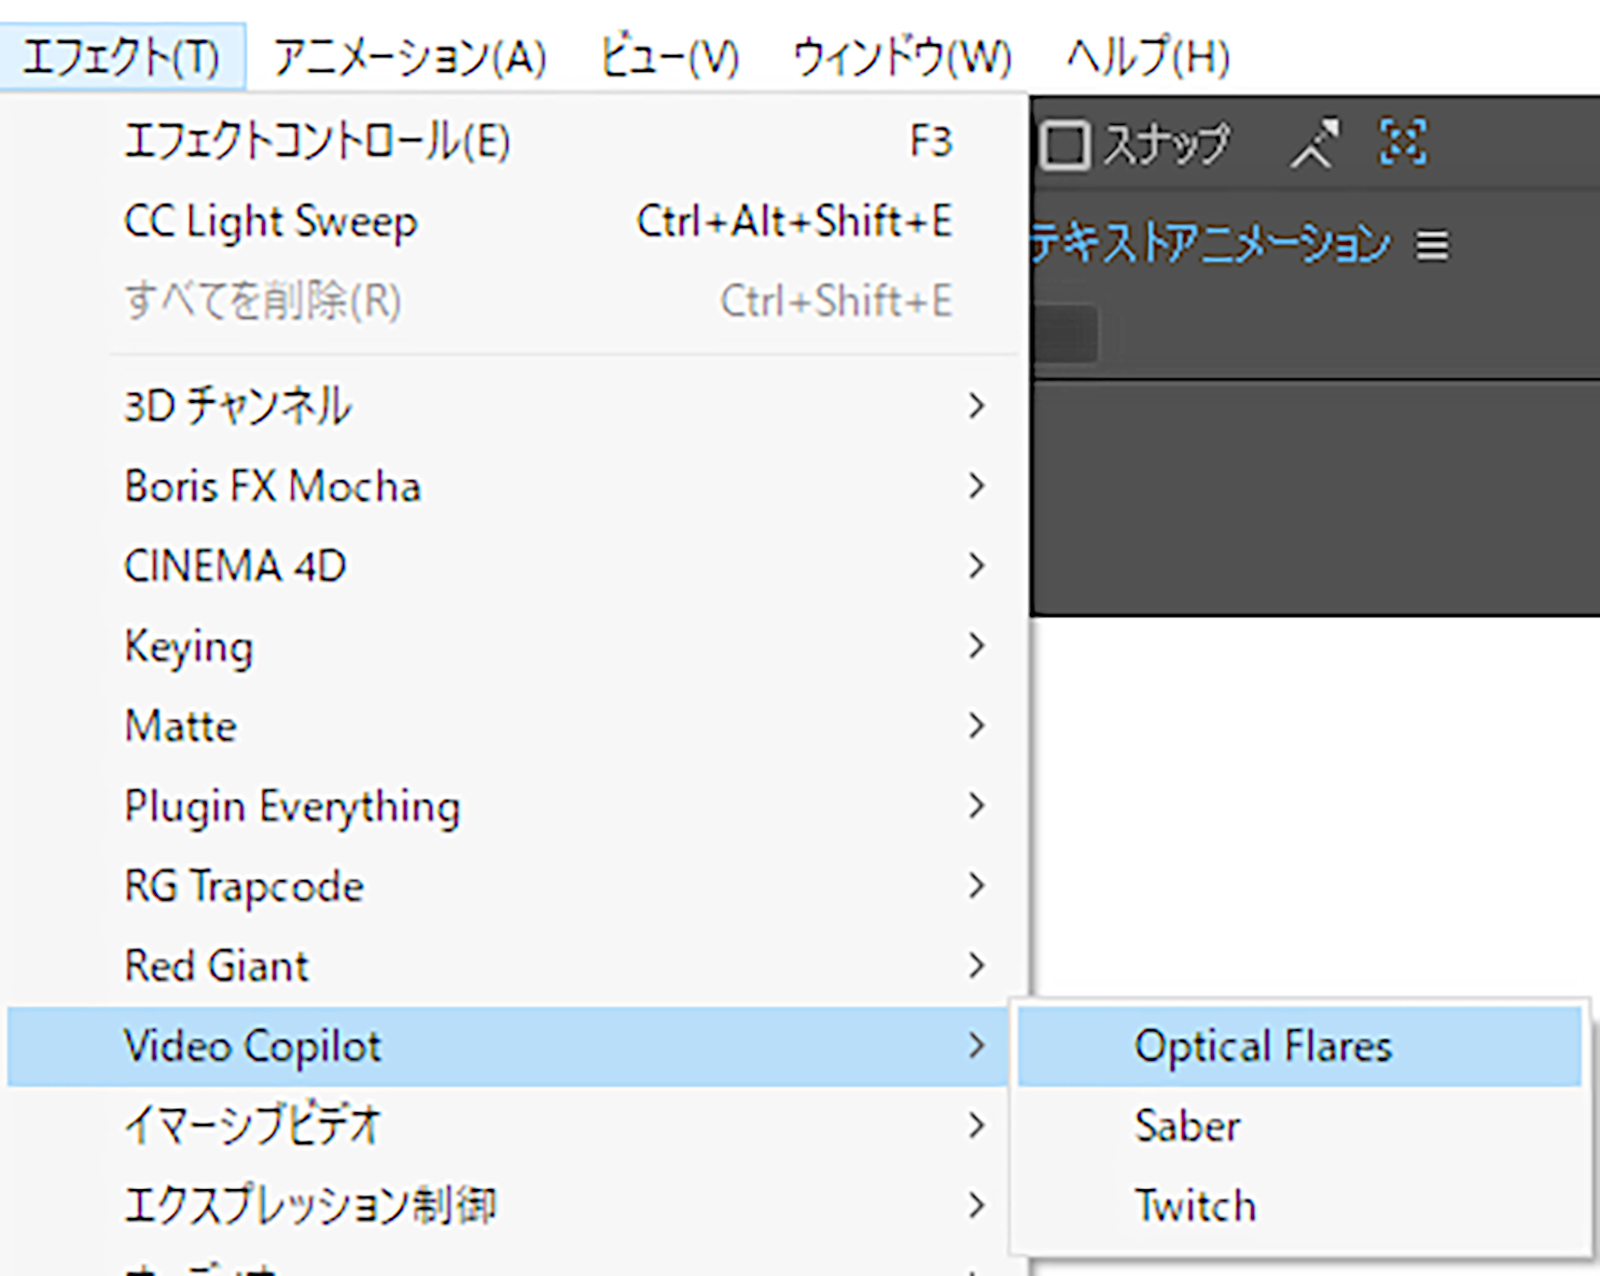
Task: Select Saber effect
Action: [1300, 1126]
